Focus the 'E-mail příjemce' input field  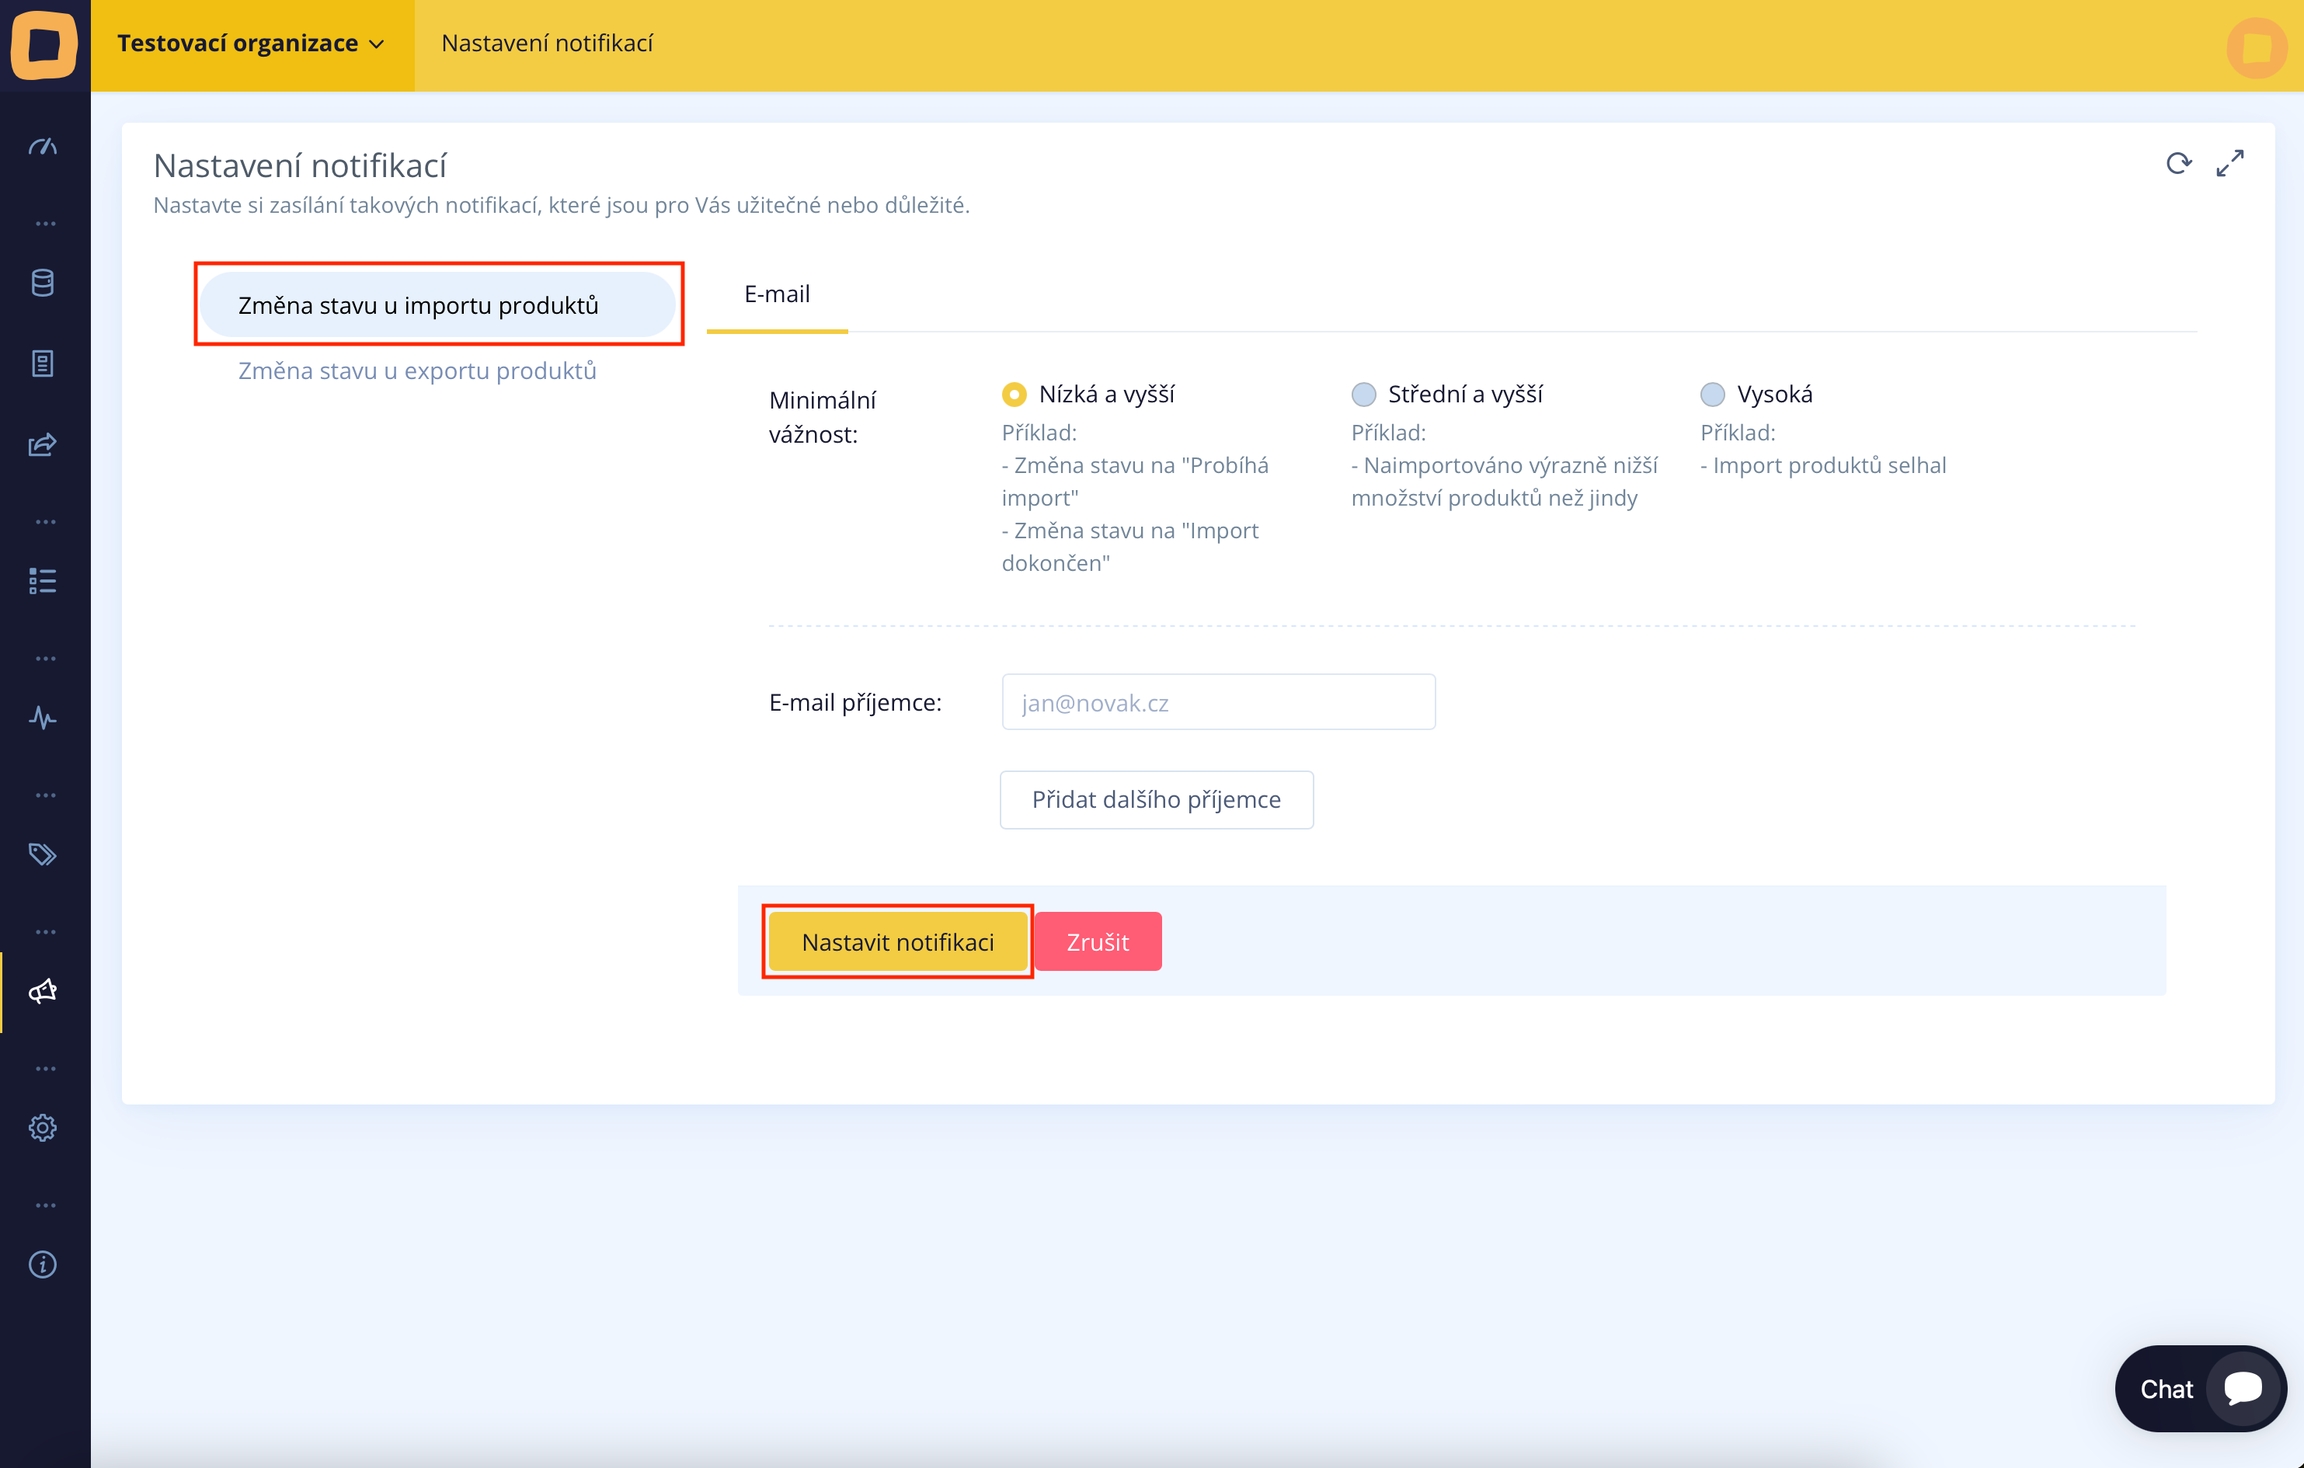(1218, 703)
